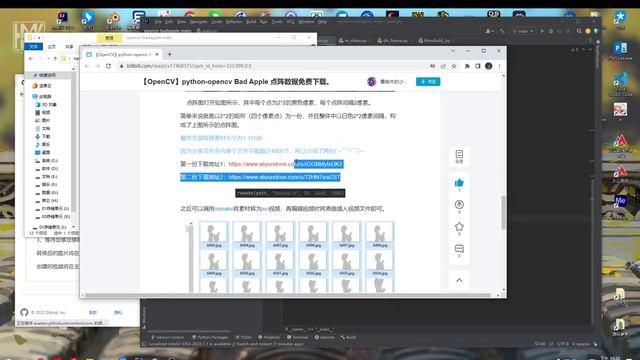Select the 文件 tab in File Explorer
The width and height of the screenshot is (640, 360).
pyautogui.click(x=33, y=47)
